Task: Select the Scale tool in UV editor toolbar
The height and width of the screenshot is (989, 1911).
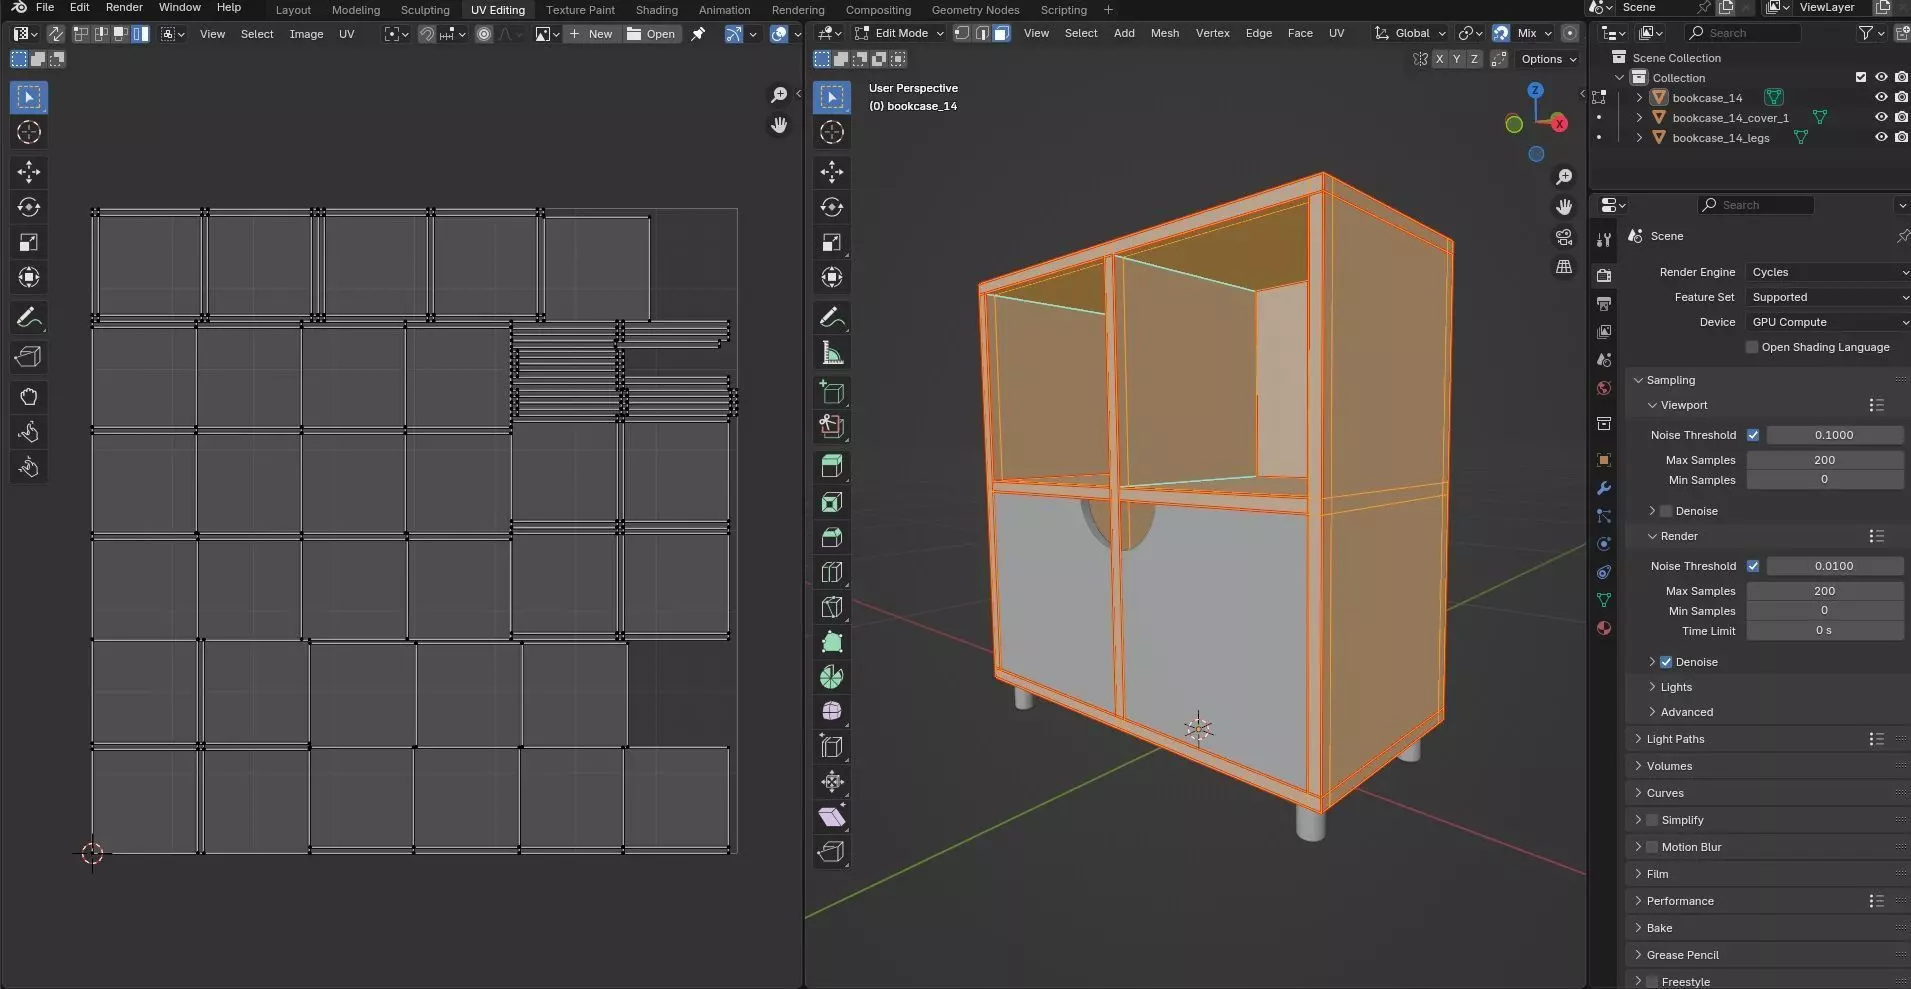Action: (x=29, y=242)
